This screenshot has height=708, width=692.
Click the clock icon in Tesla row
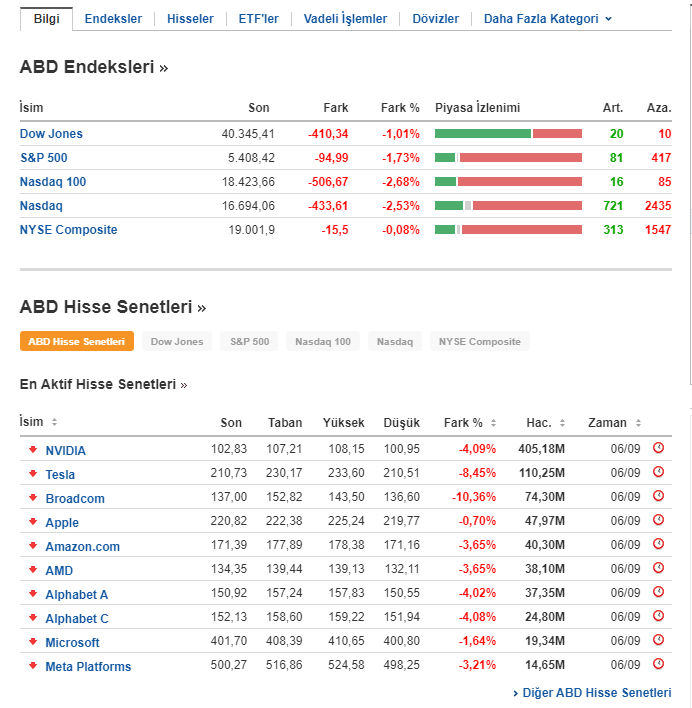point(658,473)
